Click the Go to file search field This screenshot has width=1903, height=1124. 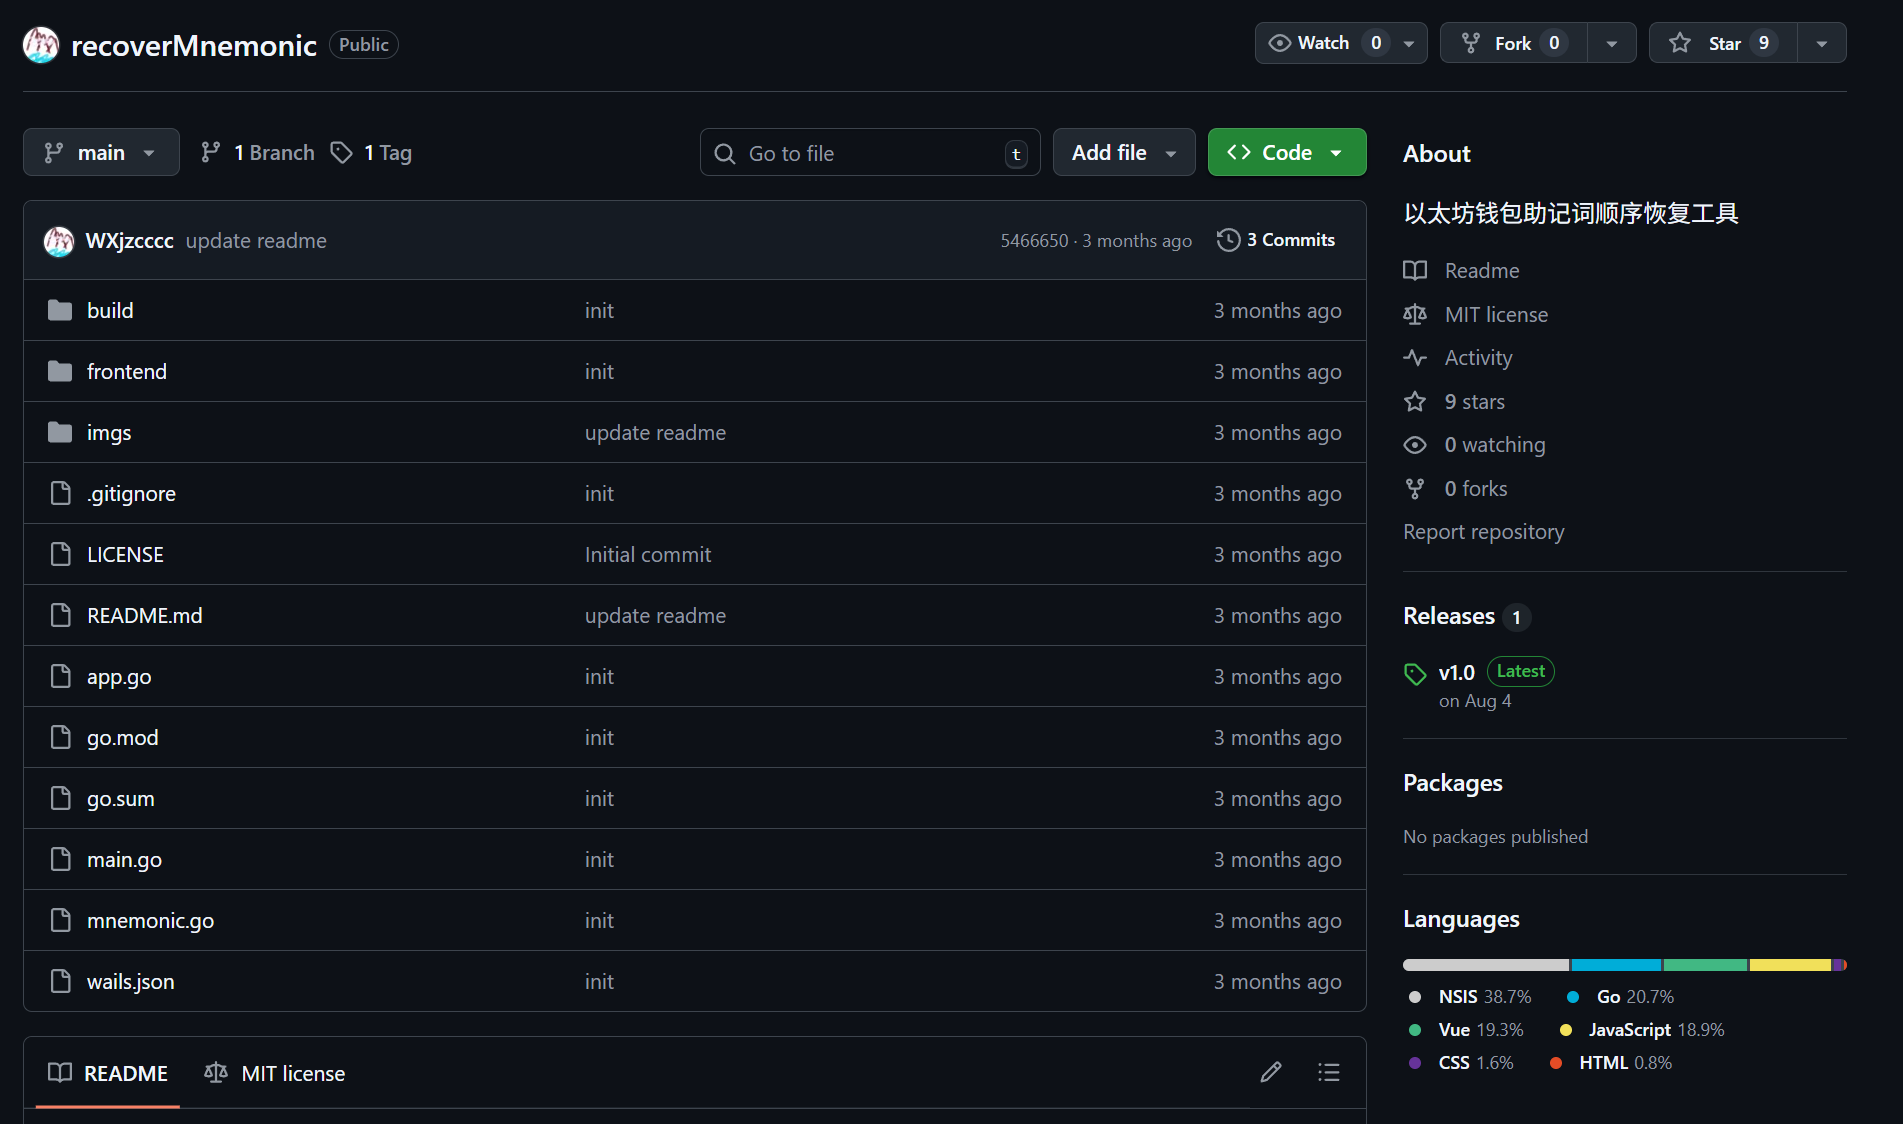point(870,153)
